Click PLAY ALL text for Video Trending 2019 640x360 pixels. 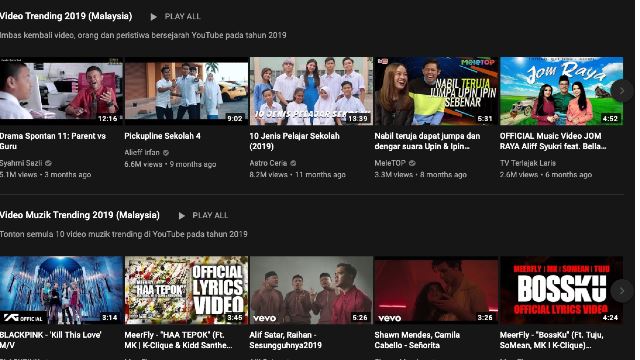[x=182, y=16]
